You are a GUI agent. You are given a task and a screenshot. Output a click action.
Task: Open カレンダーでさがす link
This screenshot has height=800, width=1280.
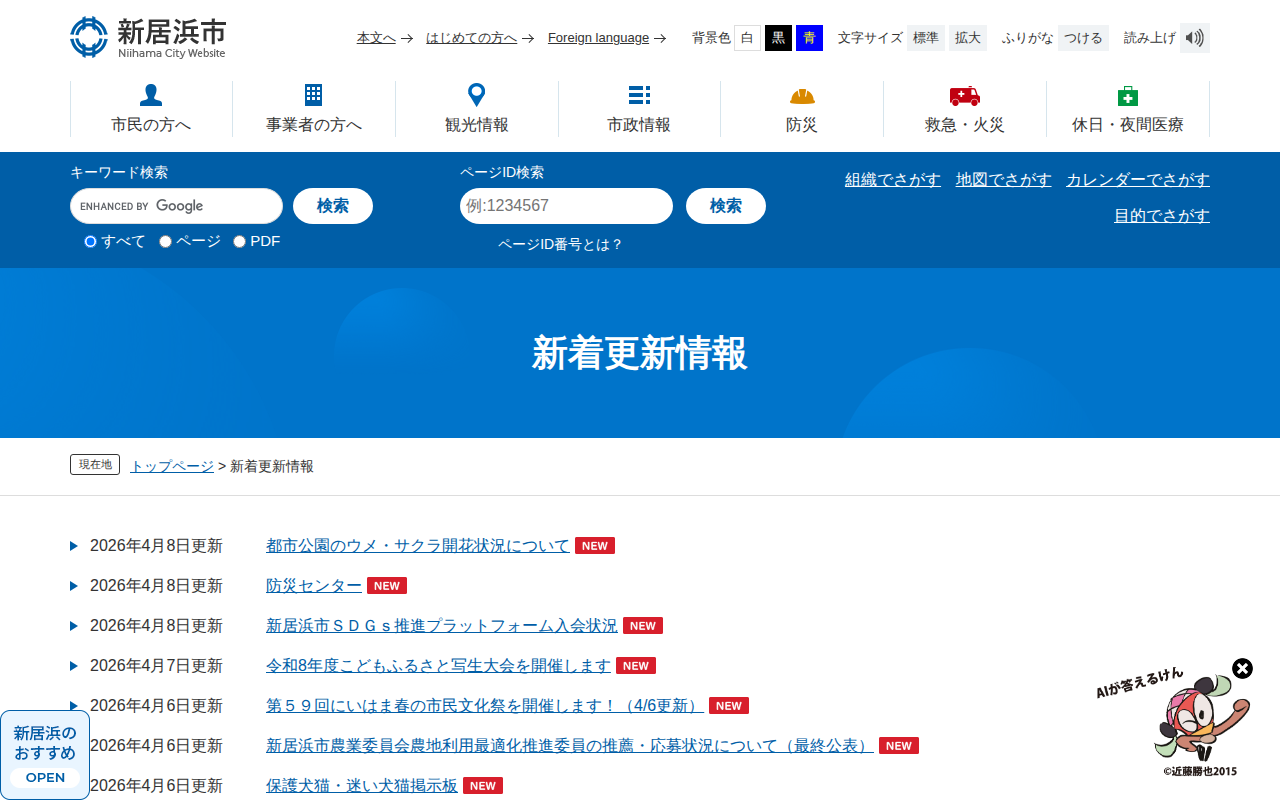[1138, 180]
